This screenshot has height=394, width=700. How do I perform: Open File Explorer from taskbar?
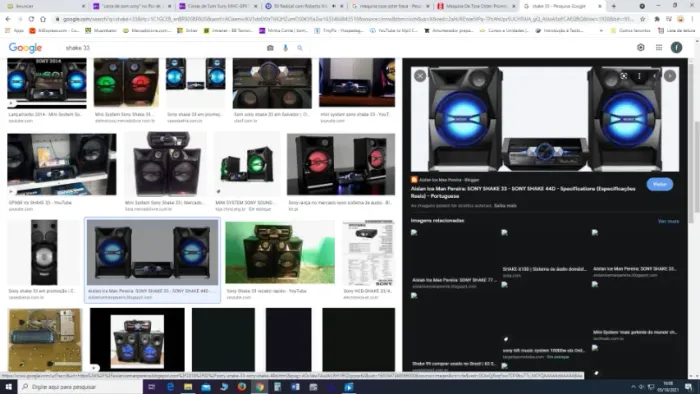tap(188, 386)
